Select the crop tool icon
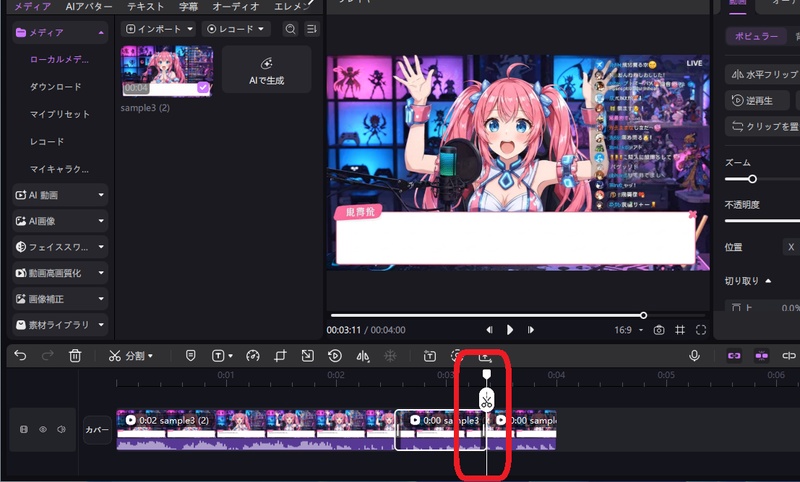 pyautogui.click(x=280, y=356)
